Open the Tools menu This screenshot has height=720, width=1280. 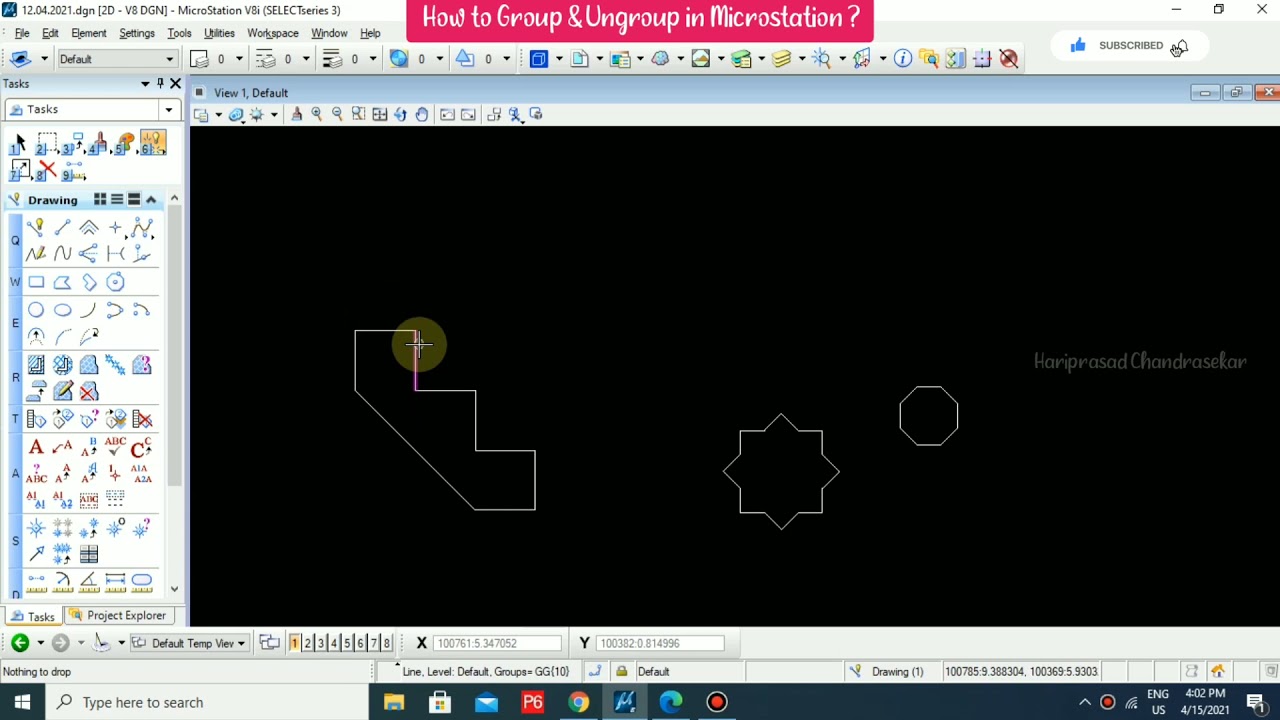coord(179,33)
